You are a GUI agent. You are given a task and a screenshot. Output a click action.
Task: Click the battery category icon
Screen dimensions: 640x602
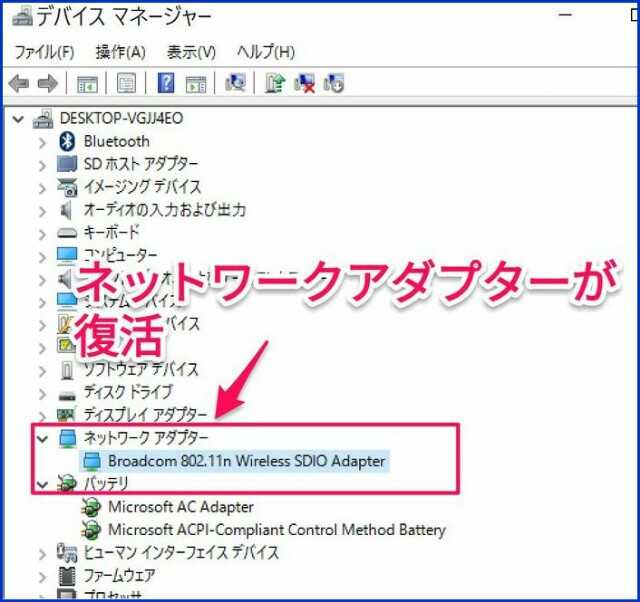(x=67, y=484)
